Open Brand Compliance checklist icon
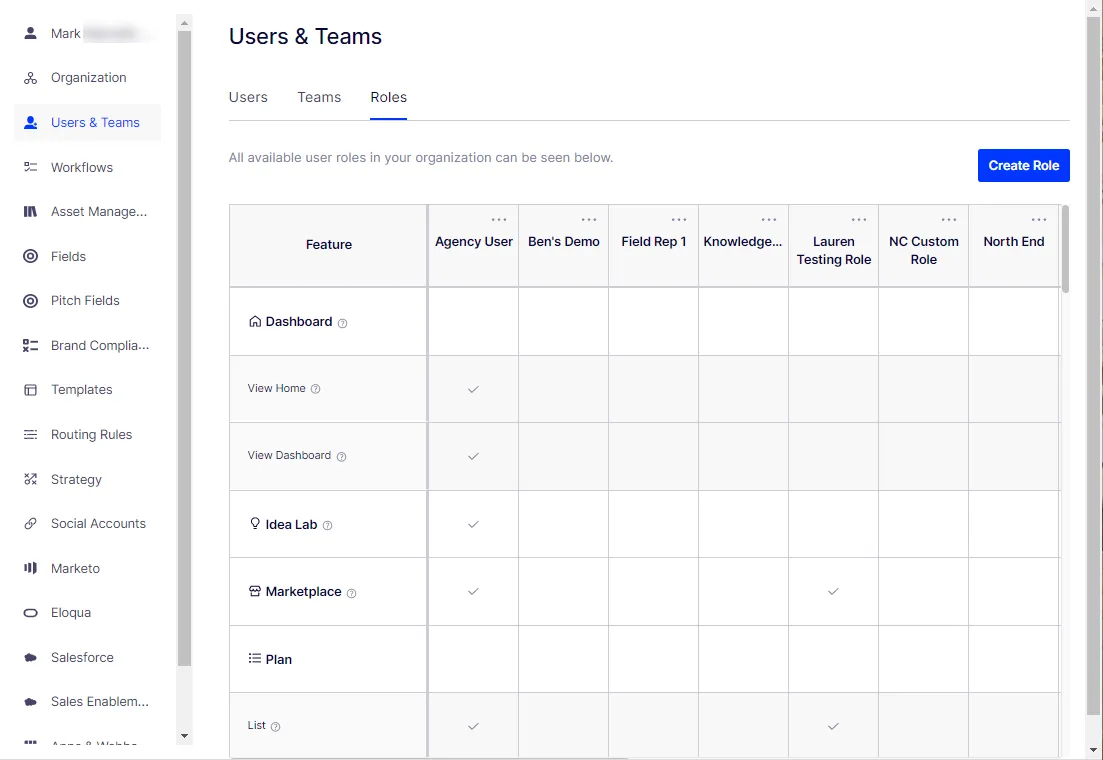 (x=30, y=346)
